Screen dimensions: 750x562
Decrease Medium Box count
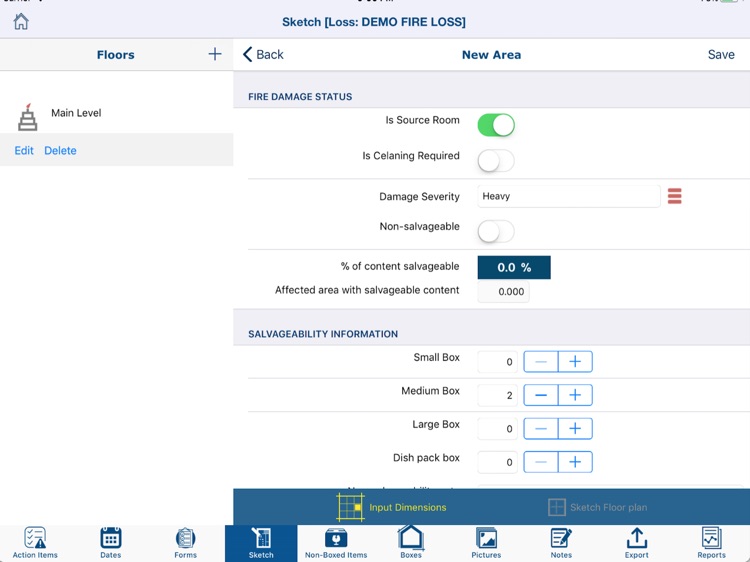click(x=540, y=395)
